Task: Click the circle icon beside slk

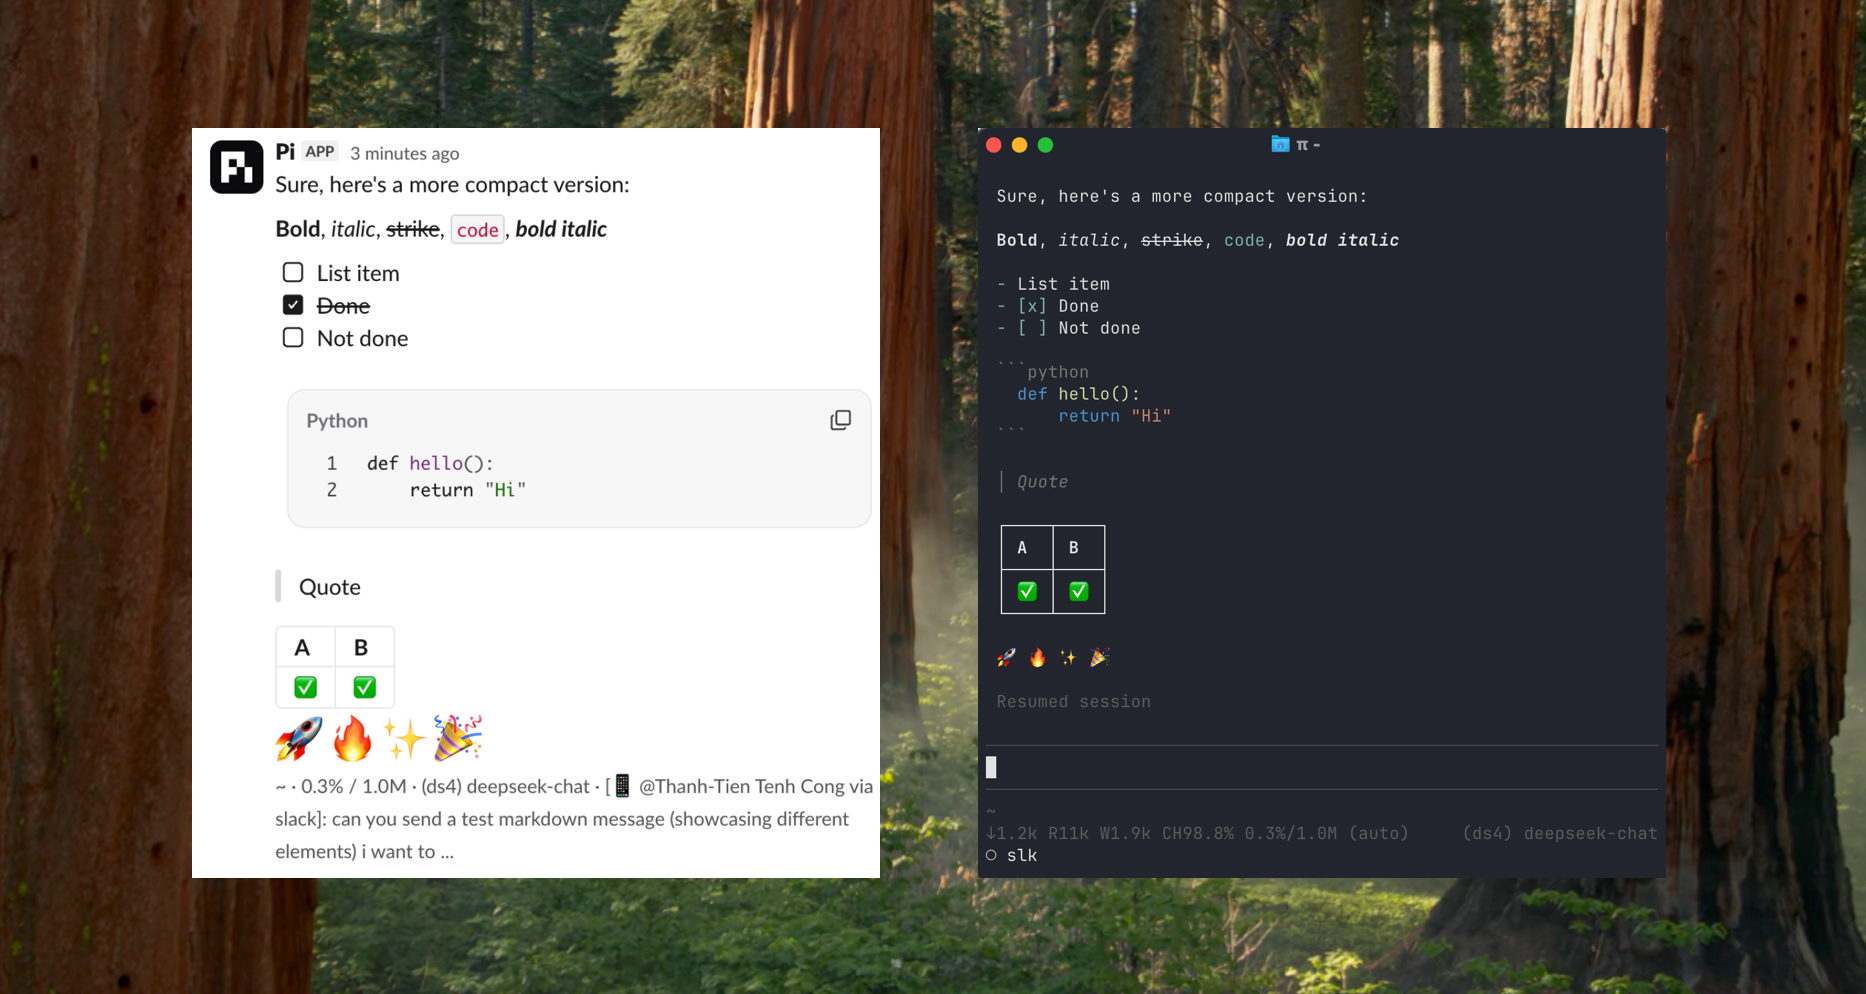Action: click(x=991, y=855)
